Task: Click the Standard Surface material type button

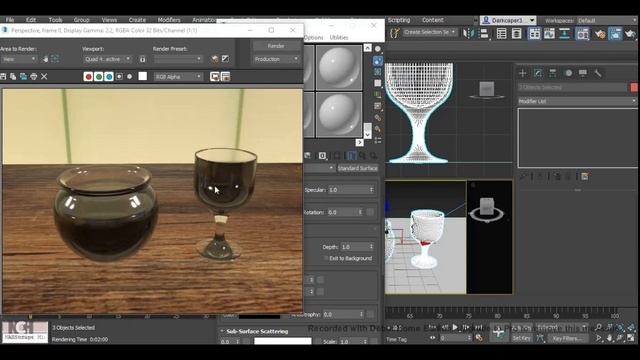Action: [358, 168]
